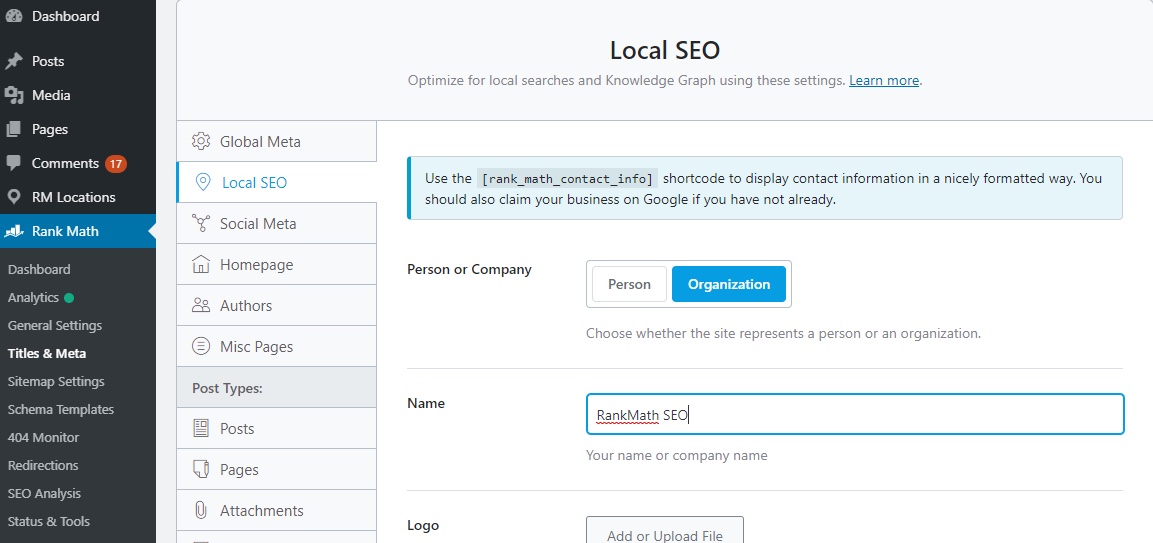The height and width of the screenshot is (543, 1153).
Task: Click the location pin icon for Local SEO
Action: tap(203, 182)
